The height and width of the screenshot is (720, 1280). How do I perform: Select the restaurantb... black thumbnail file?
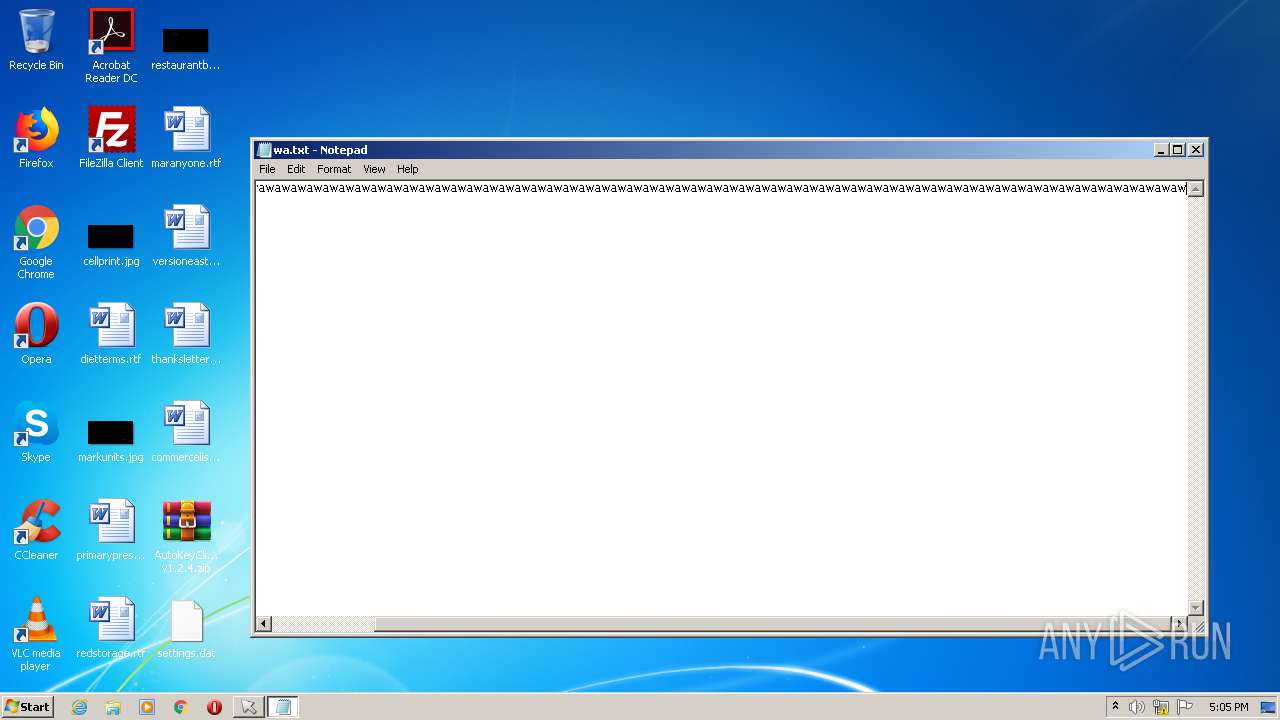pyautogui.click(x=185, y=48)
